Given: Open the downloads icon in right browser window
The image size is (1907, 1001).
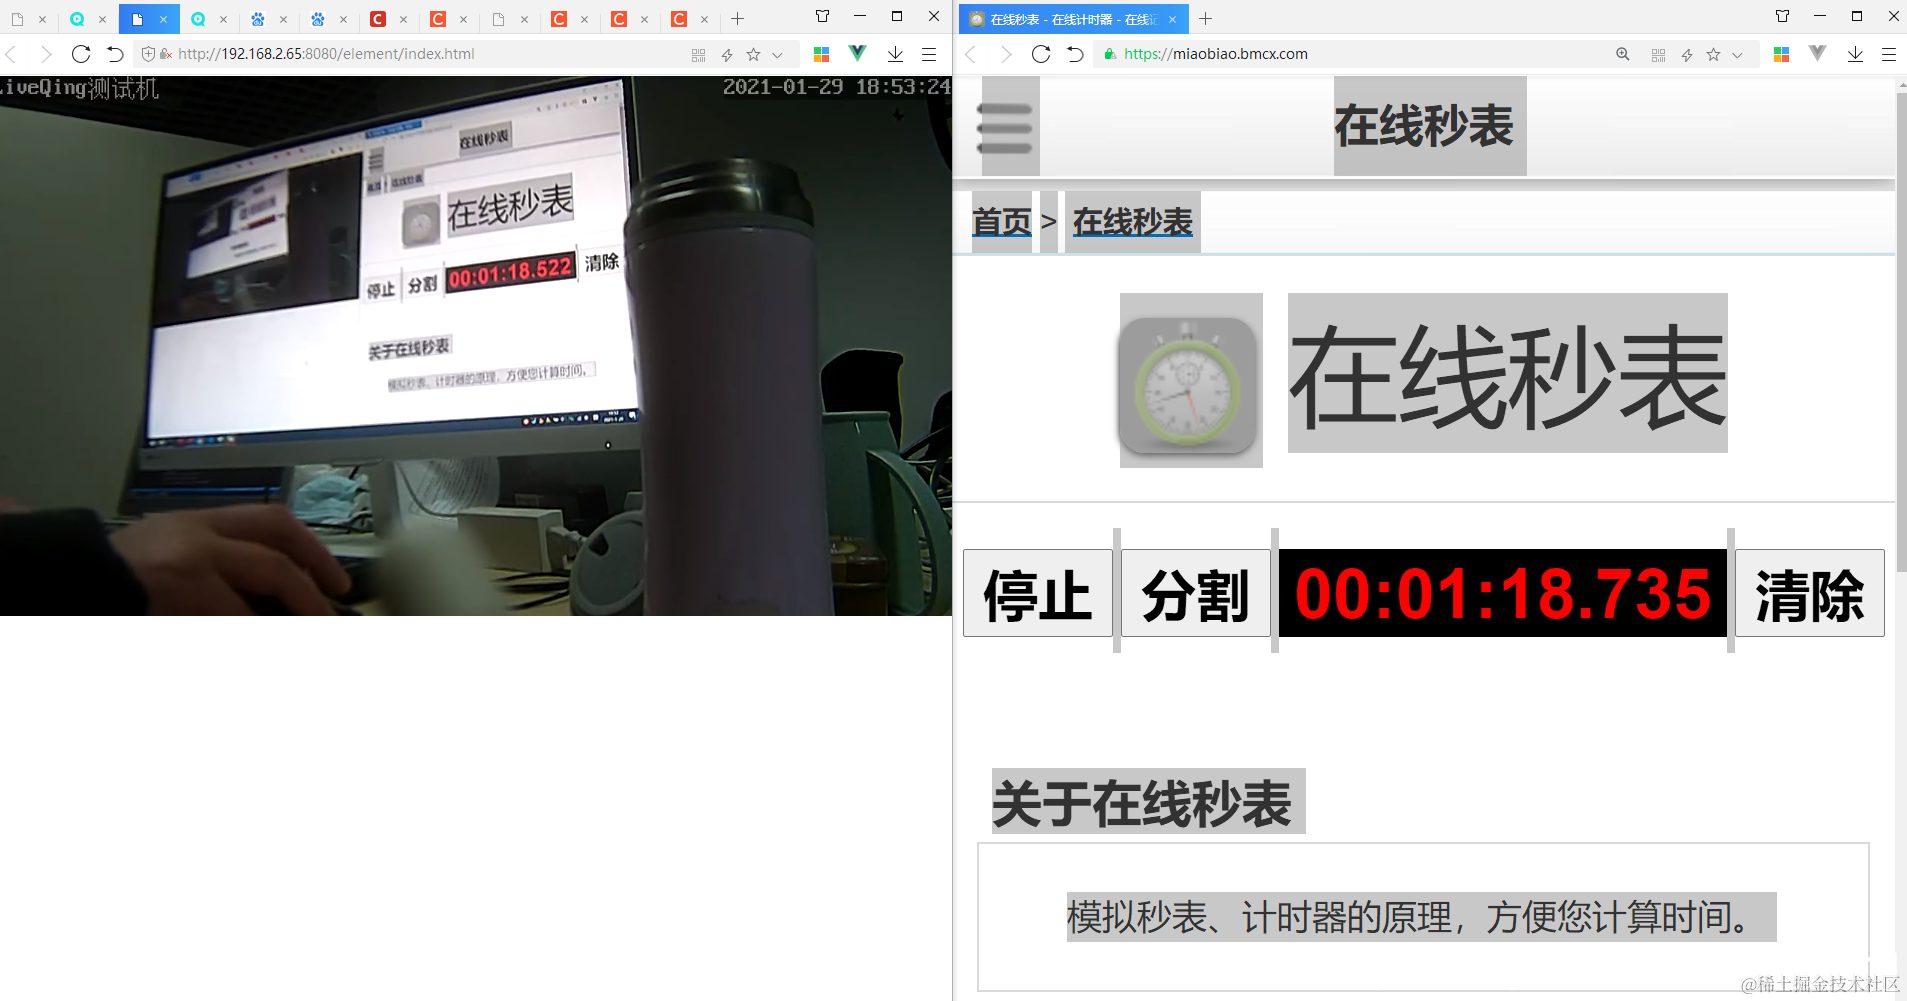Looking at the screenshot, I should [1855, 54].
